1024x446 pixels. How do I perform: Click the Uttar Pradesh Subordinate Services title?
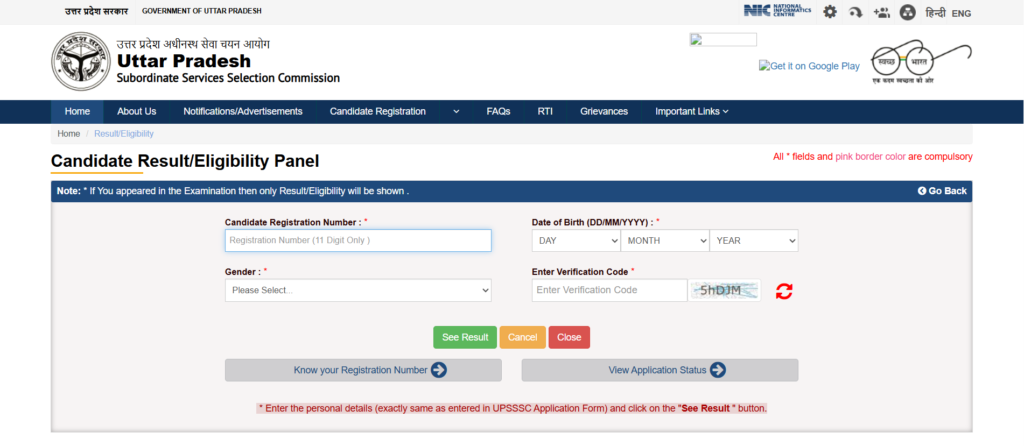[x=228, y=69]
